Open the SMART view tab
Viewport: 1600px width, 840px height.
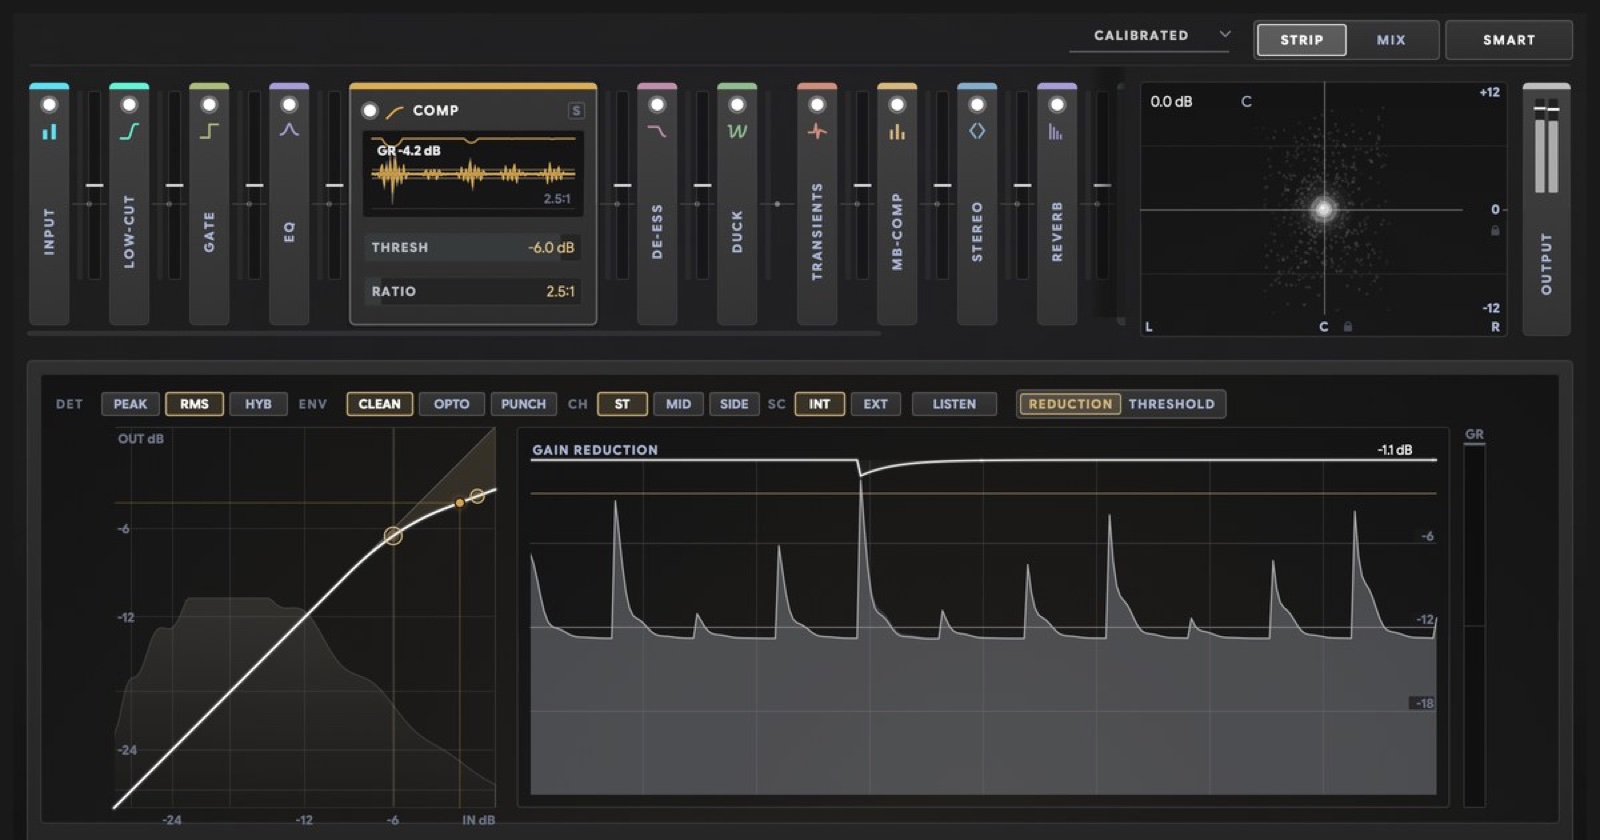click(1509, 40)
